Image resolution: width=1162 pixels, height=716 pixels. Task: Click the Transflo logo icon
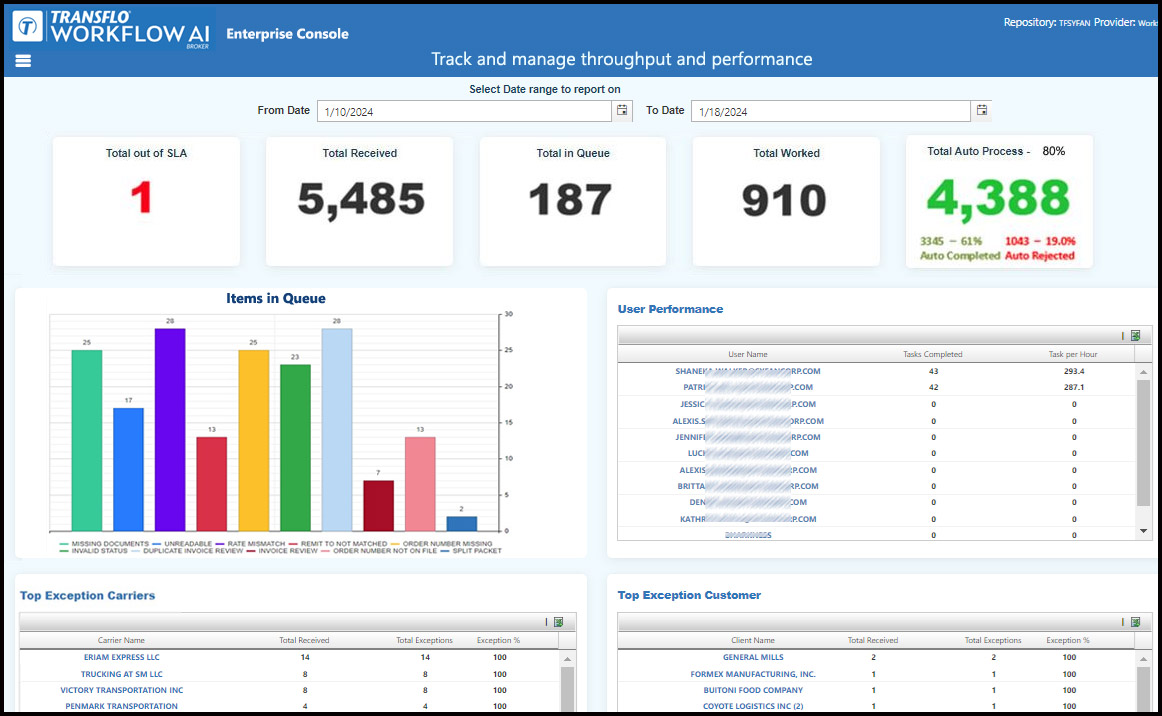point(28,27)
